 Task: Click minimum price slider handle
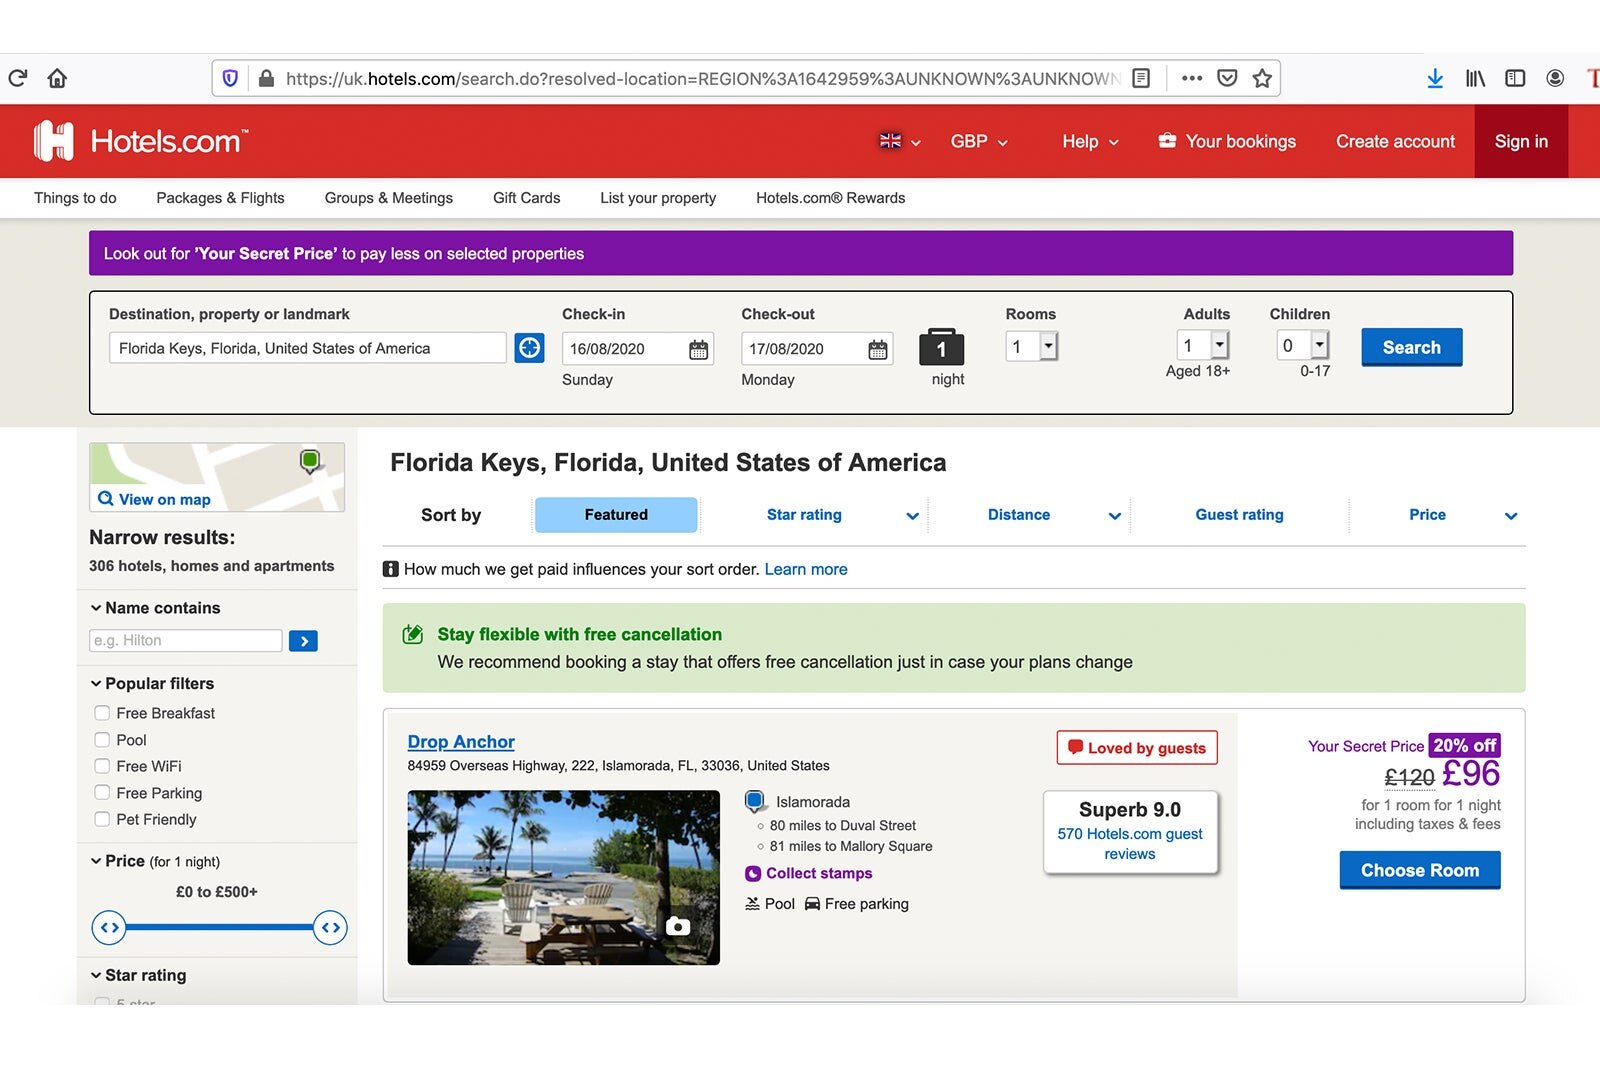(109, 928)
